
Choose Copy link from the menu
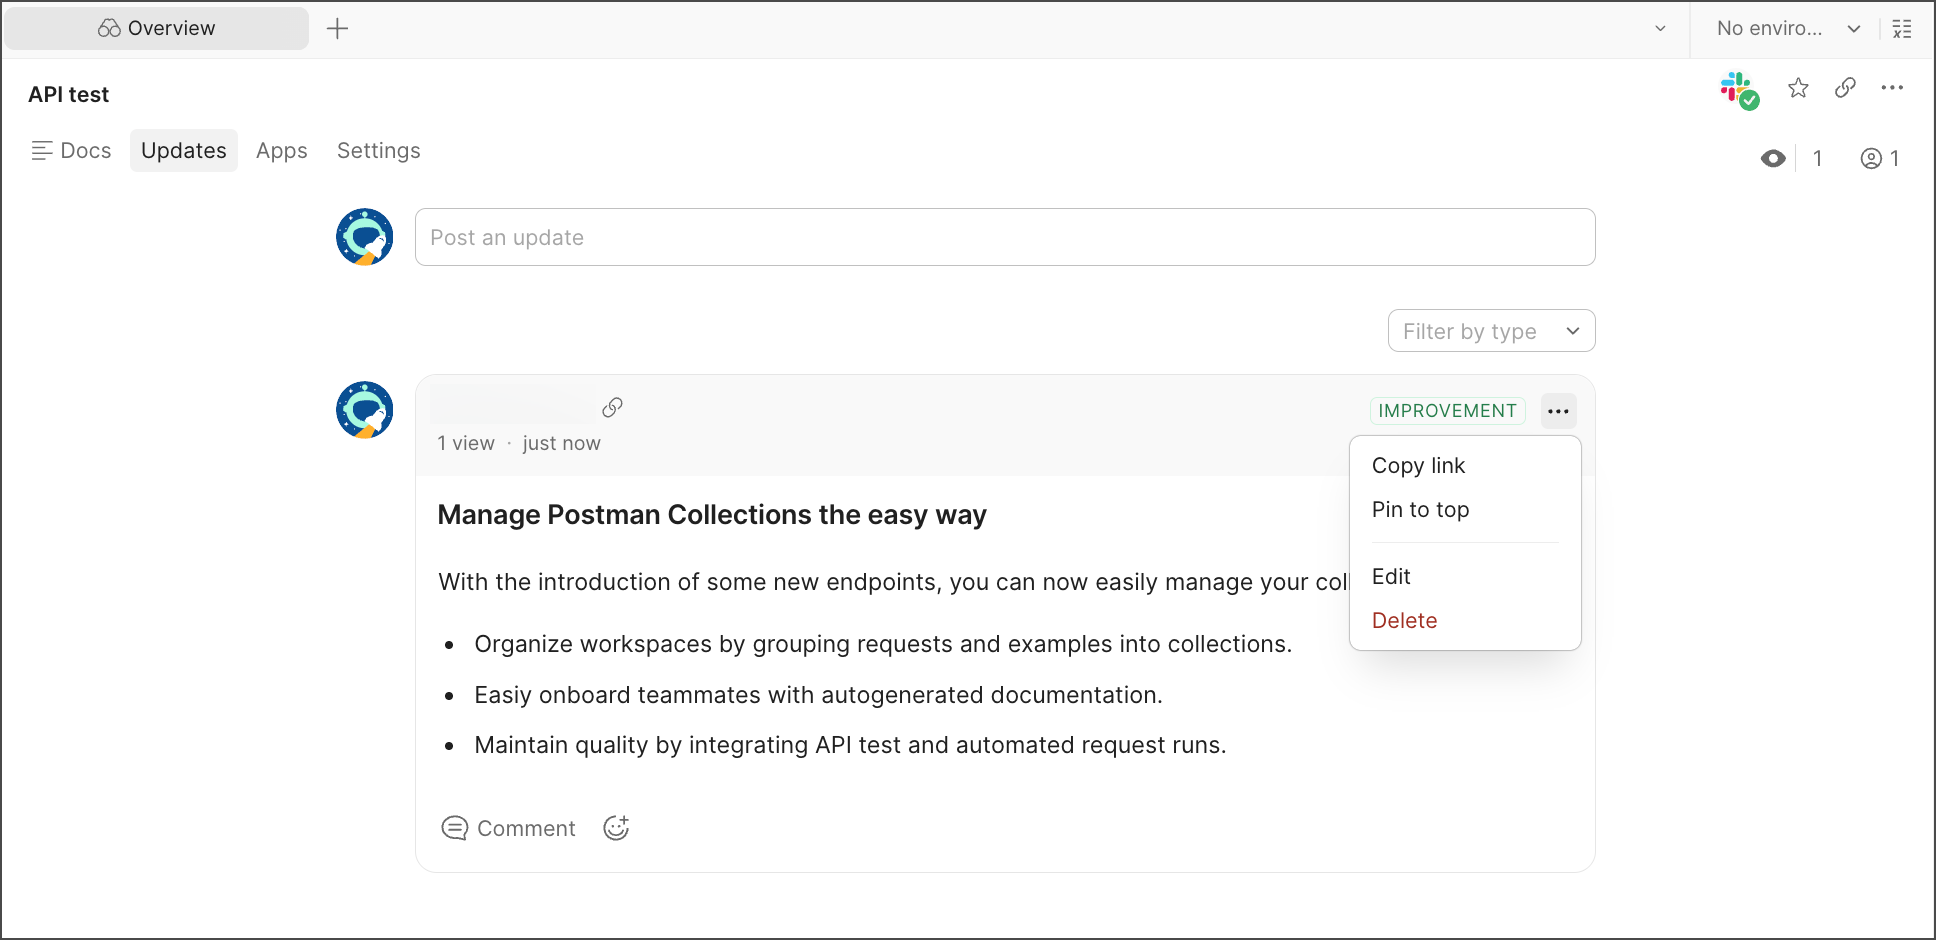1418,466
